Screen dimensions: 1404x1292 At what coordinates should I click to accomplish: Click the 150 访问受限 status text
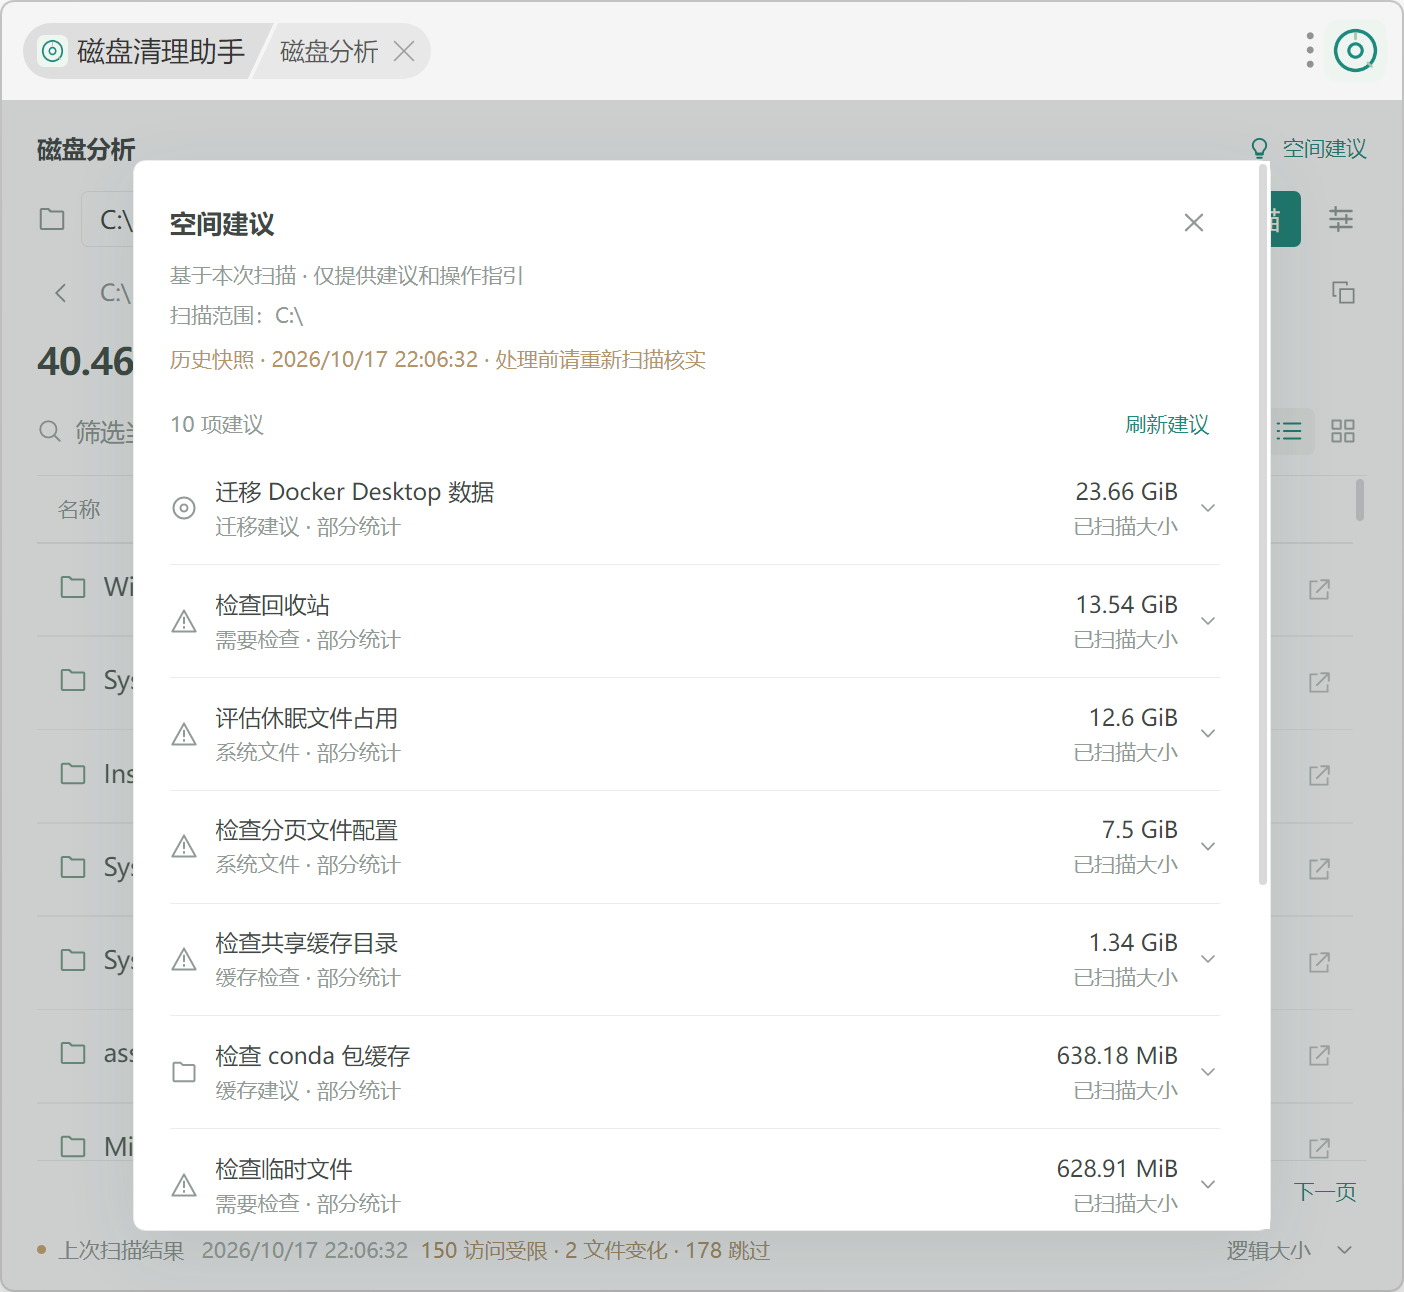tap(484, 1250)
